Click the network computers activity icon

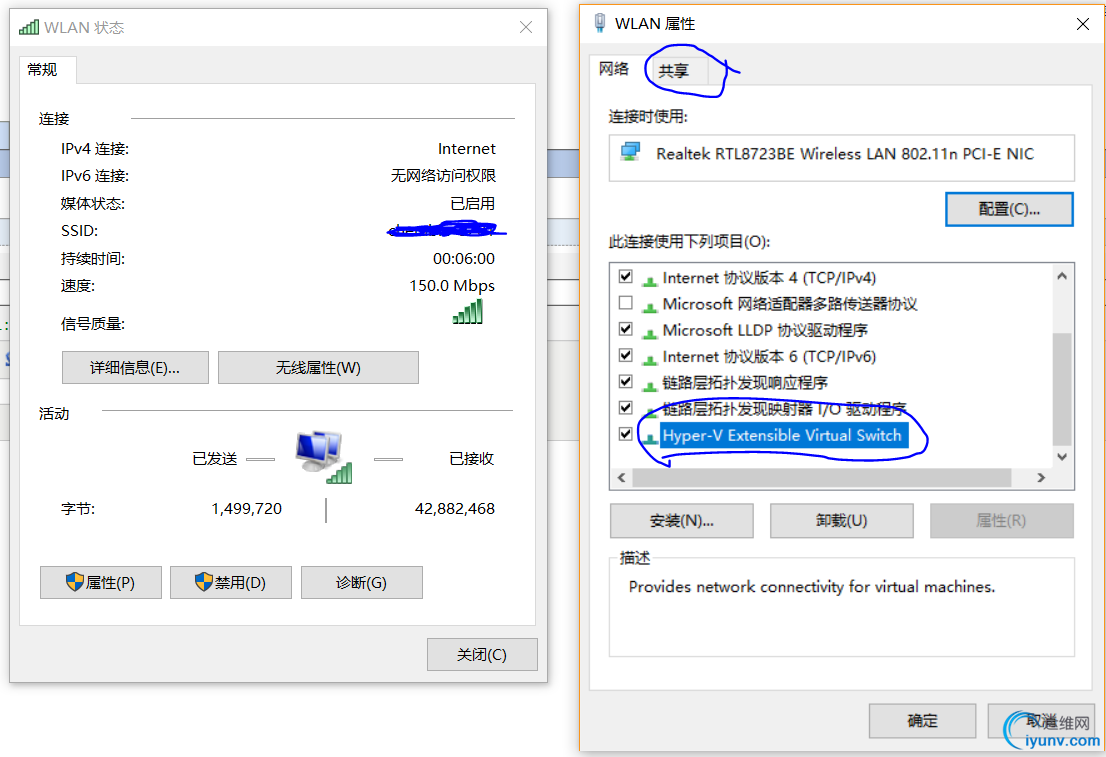(x=324, y=456)
